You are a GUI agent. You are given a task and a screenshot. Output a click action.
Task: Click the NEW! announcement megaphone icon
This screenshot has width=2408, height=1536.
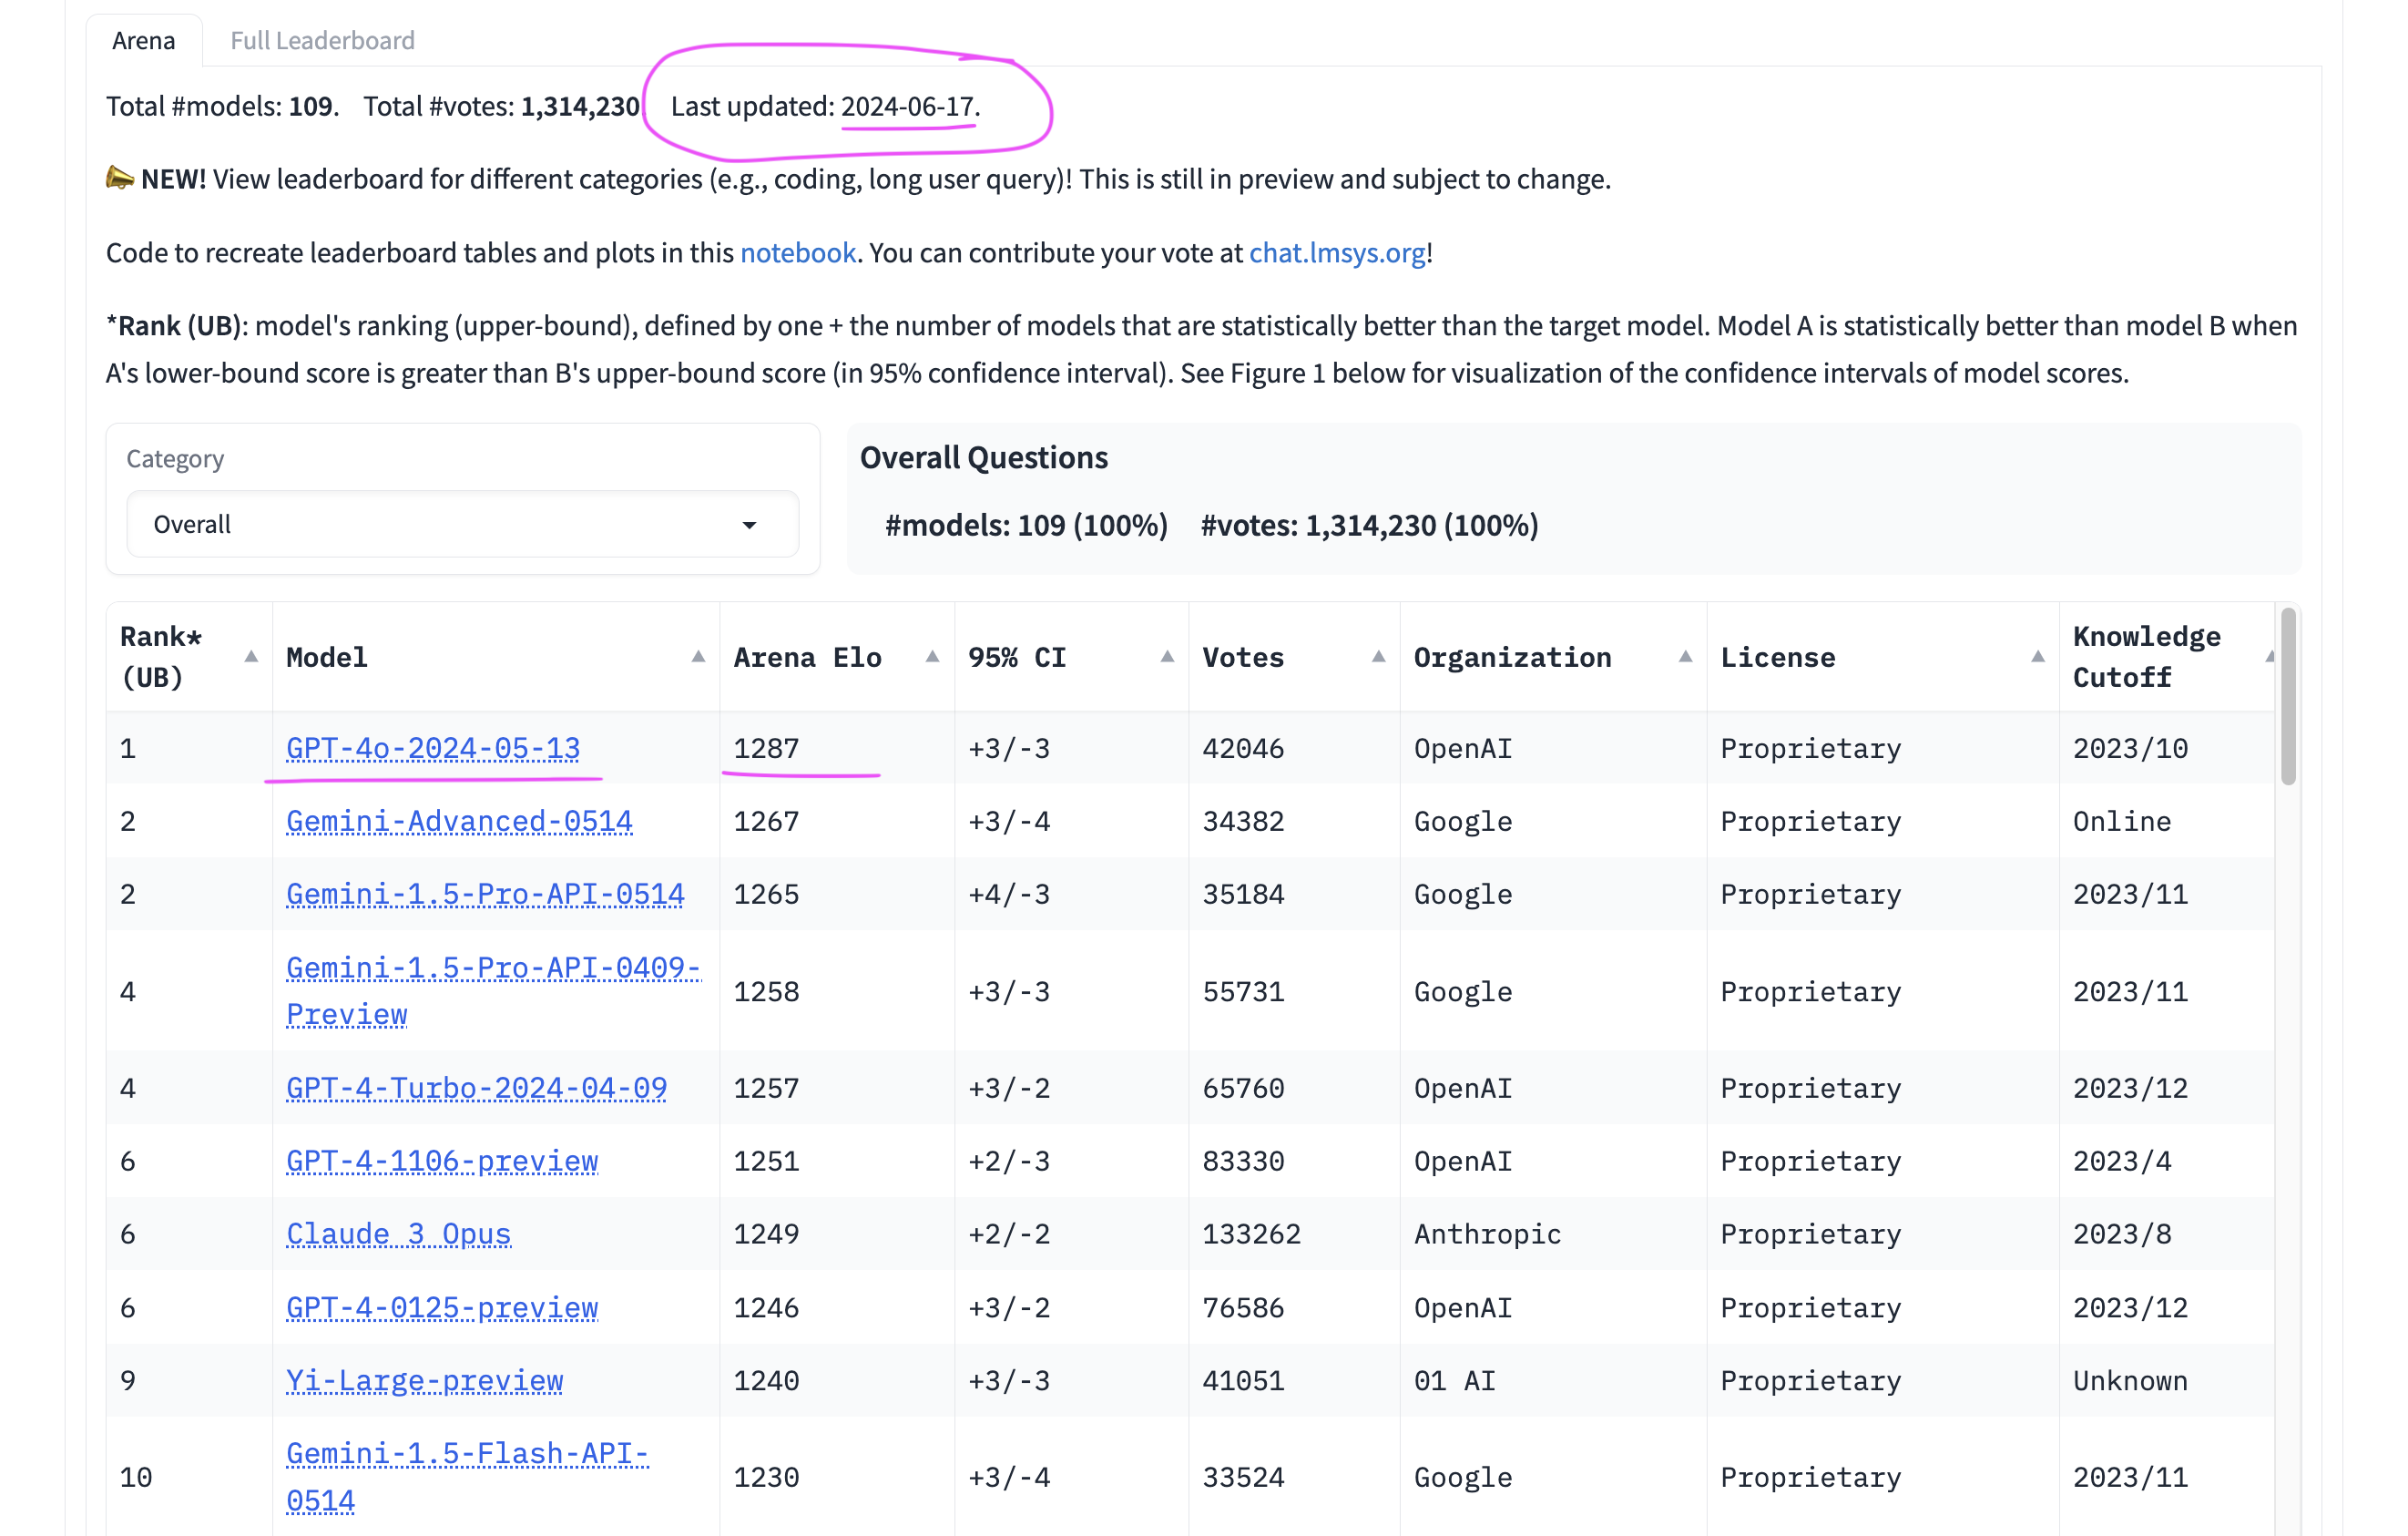tap(120, 178)
